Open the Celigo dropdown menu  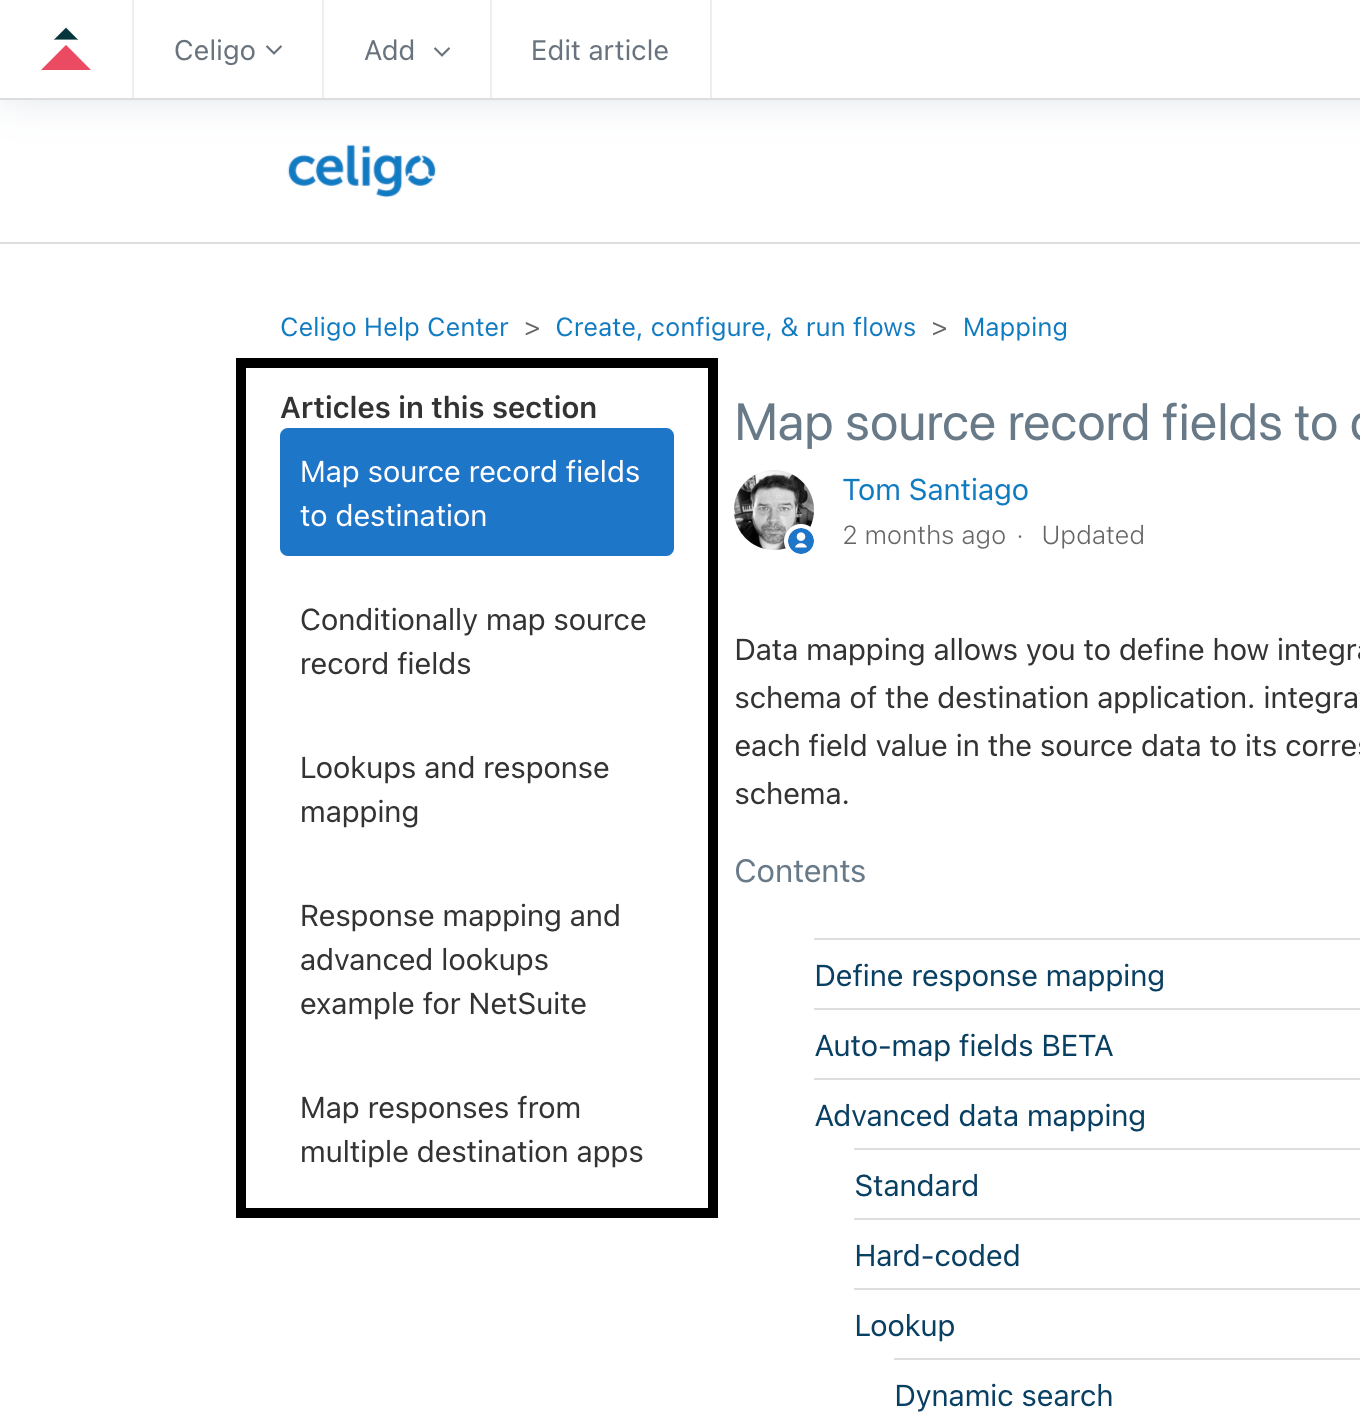228,50
